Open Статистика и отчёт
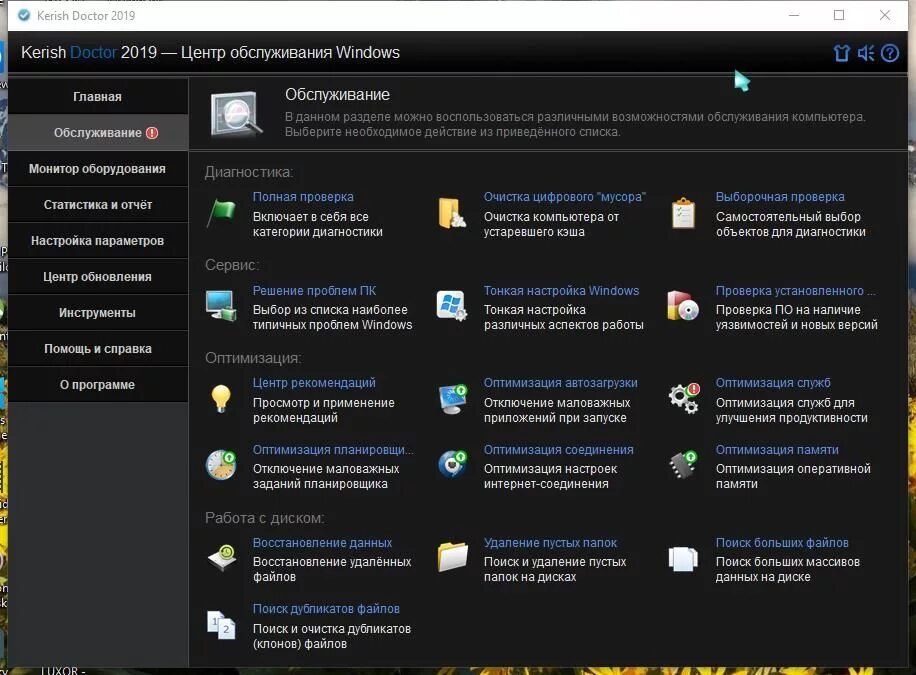The height and width of the screenshot is (675, 916). coord(98,205)
